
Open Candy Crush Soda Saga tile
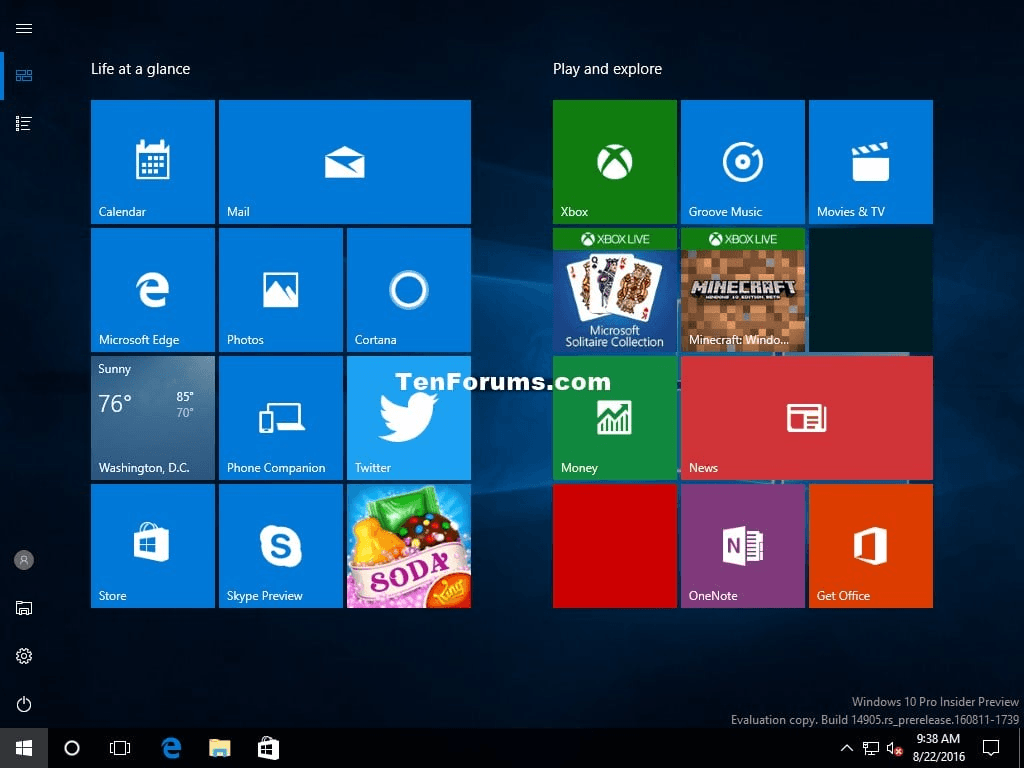point(408,545)
